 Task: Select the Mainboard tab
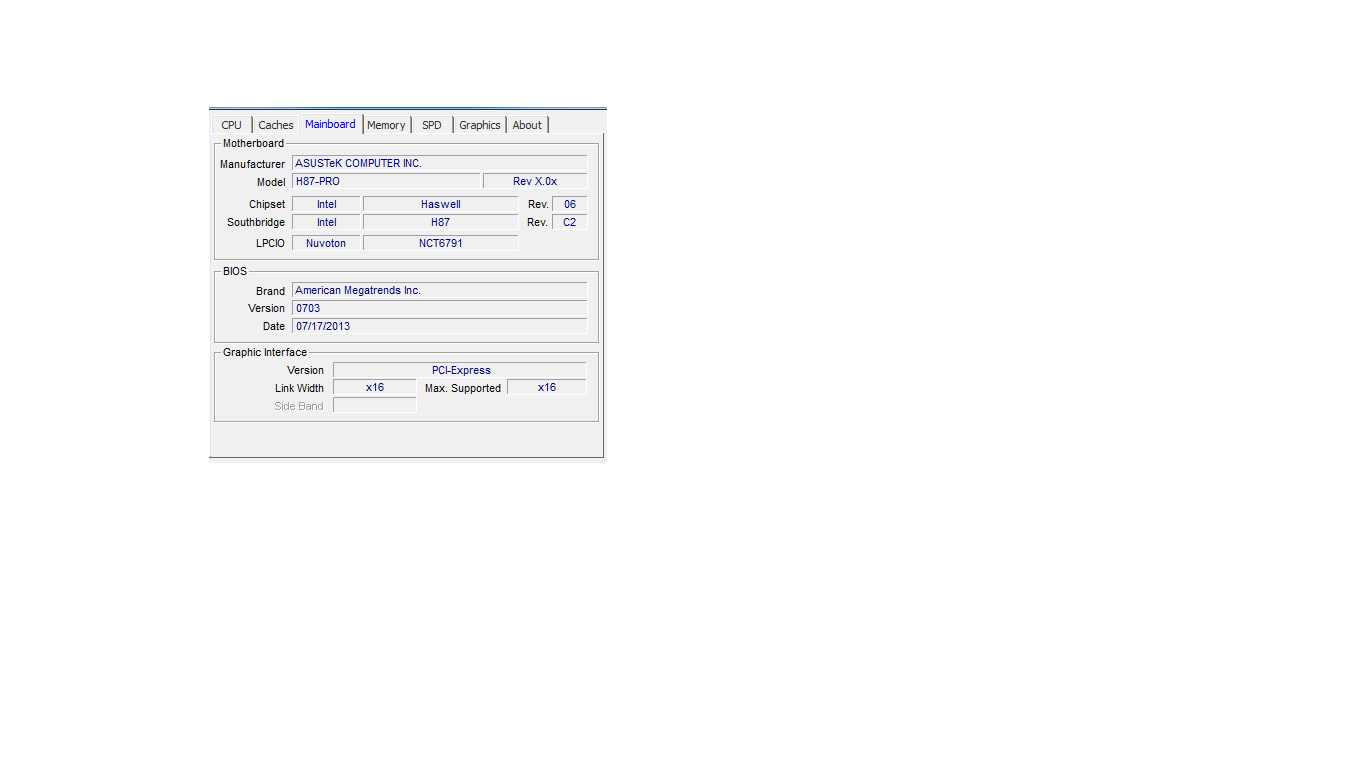pos(330,124)
